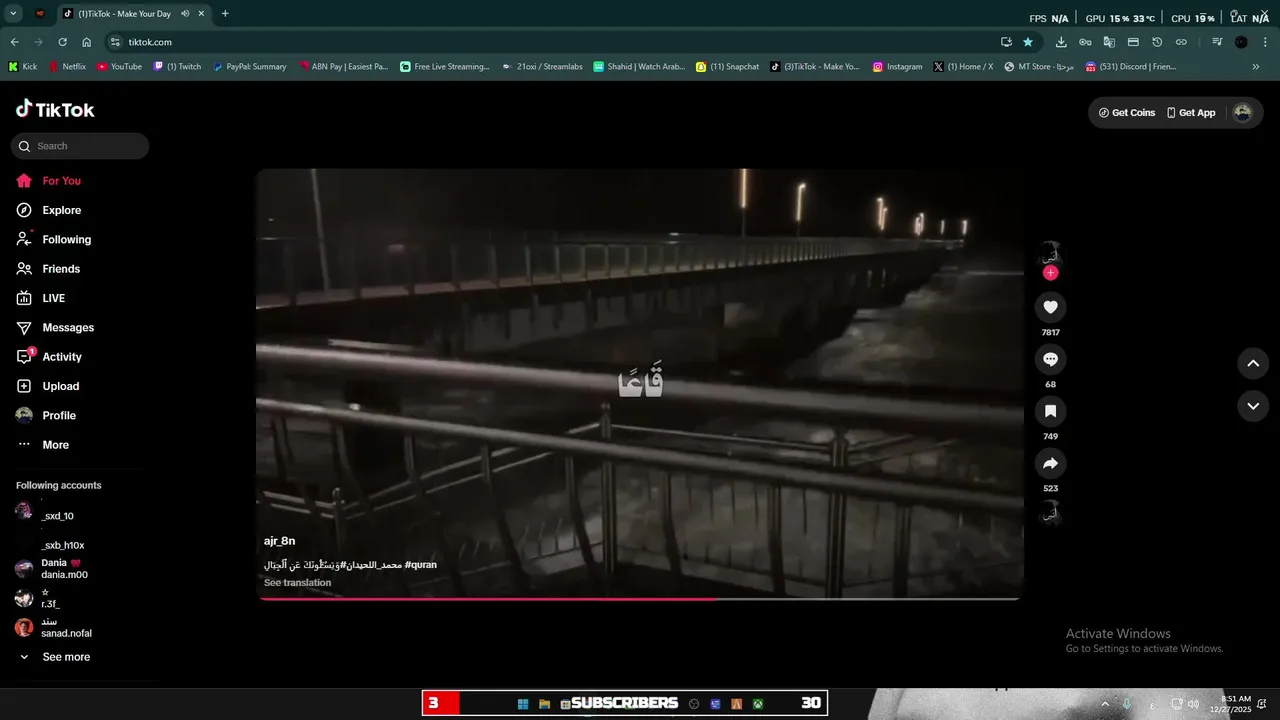
Task: Open the comments bubble icon
Action: [x=1050, y=359]
